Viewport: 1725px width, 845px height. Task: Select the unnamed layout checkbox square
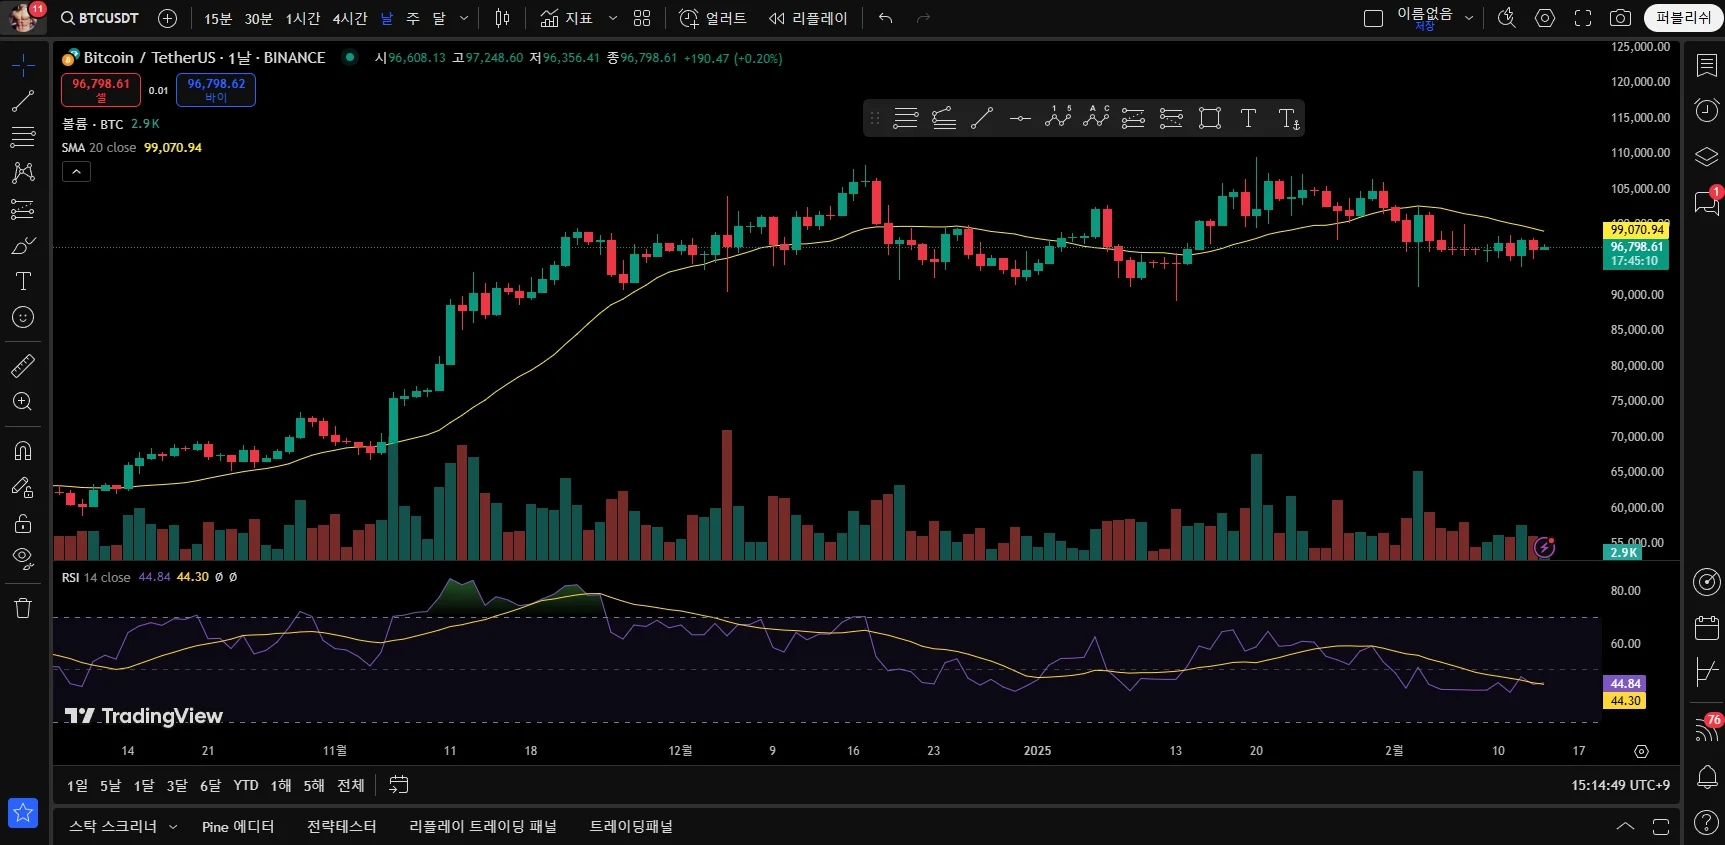tap(1373, 18)
